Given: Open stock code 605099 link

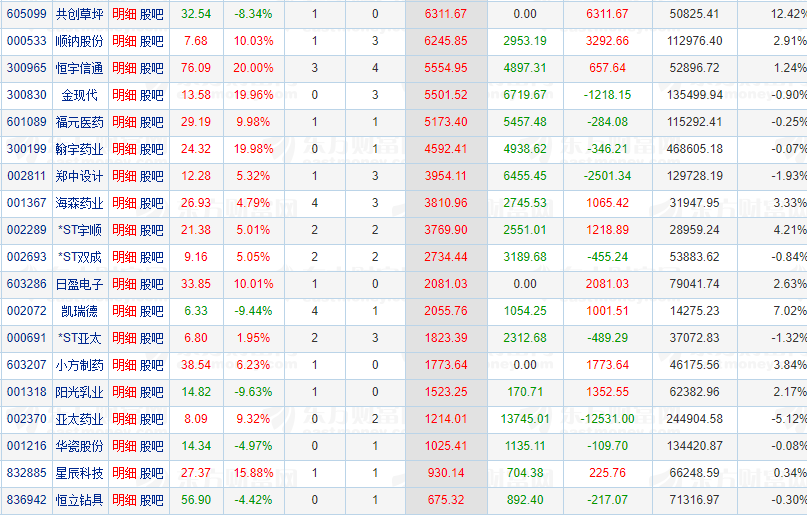Looking at the screenshot, I should (x=26, y=14).
